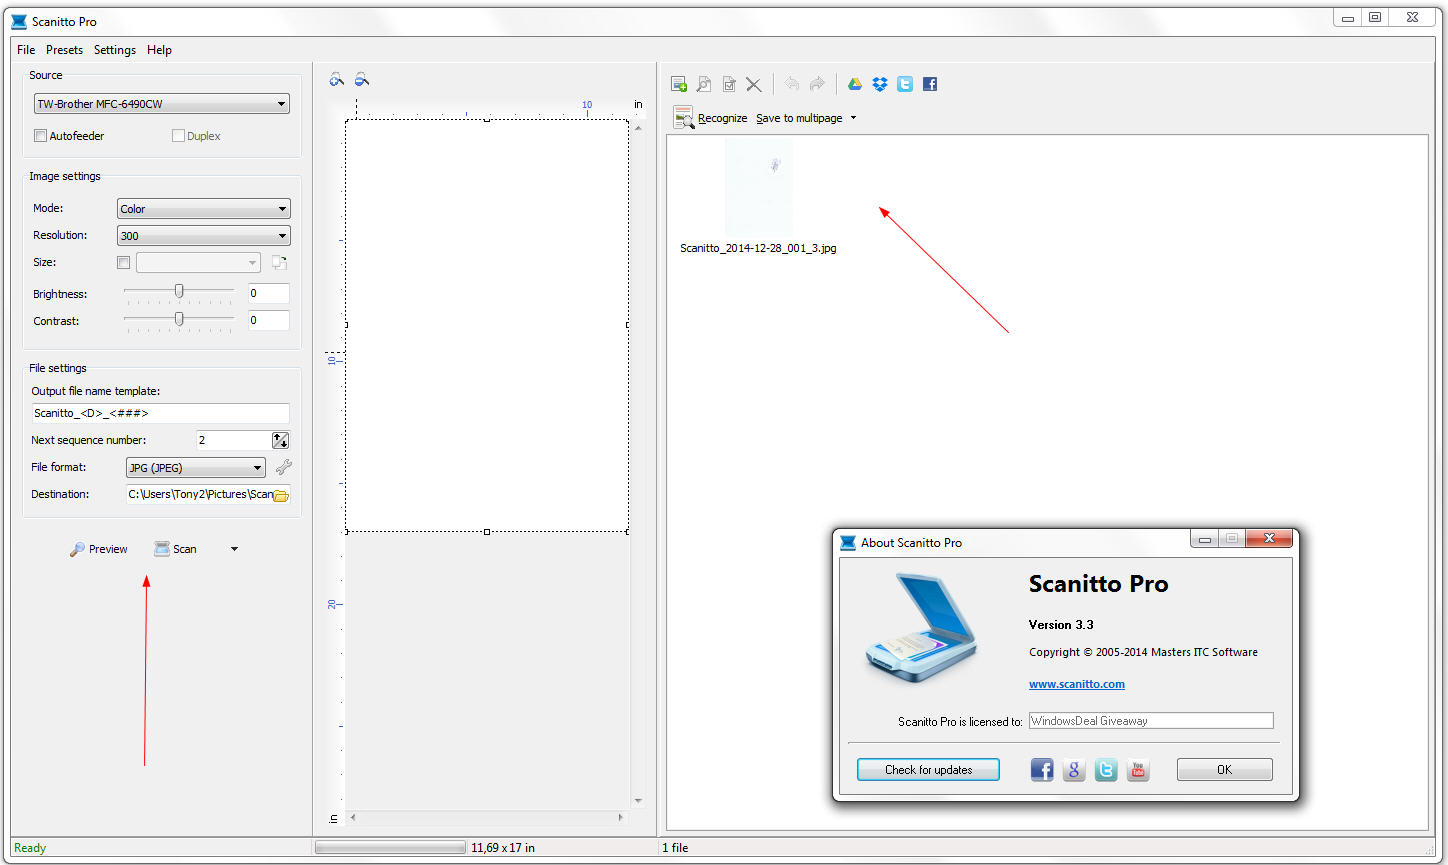Click the reset sequence number icon
Viewport: 1448px width, 865px height.
pos(280,440)
